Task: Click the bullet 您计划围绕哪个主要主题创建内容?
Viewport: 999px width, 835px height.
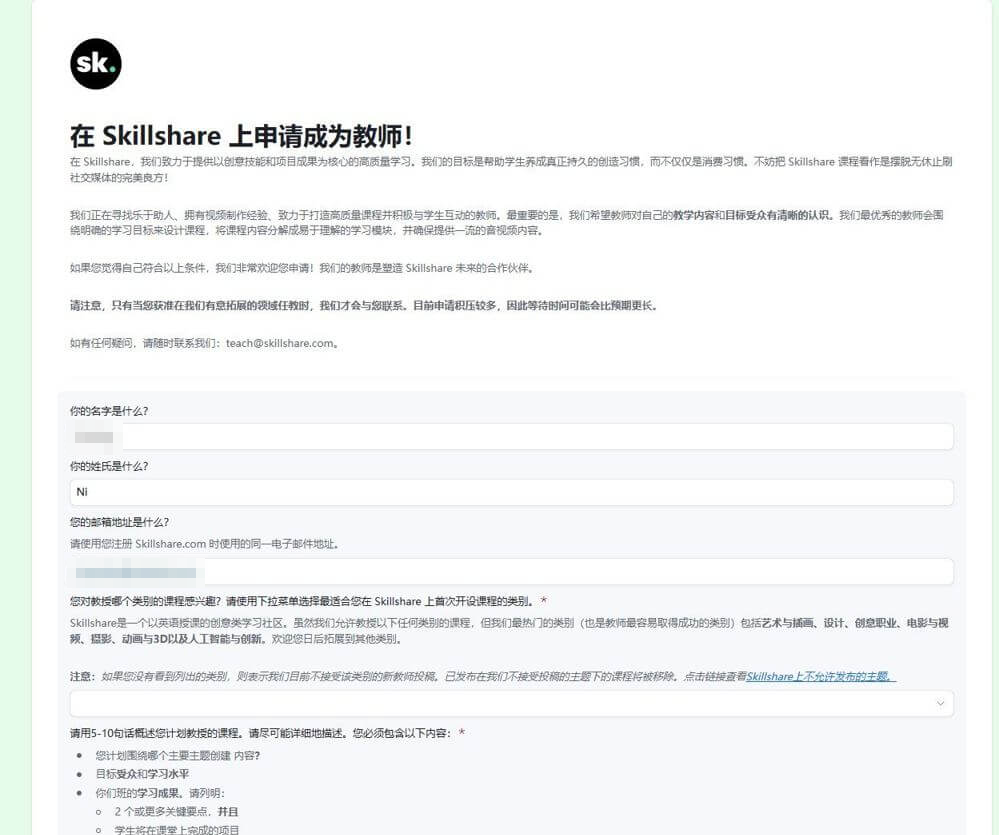Action: [178, 755]
